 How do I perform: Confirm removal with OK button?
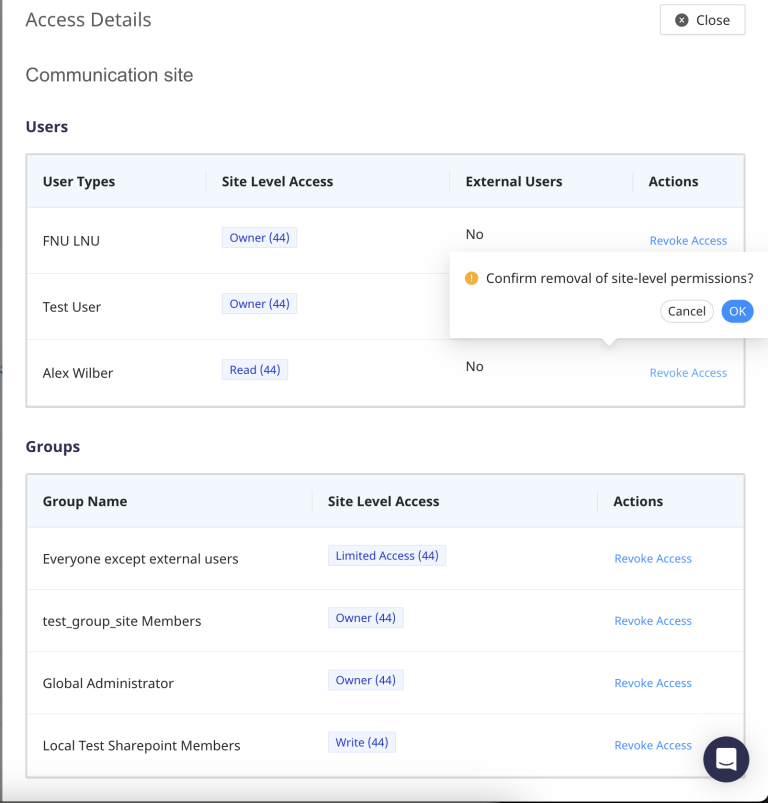tap(737, 311)
